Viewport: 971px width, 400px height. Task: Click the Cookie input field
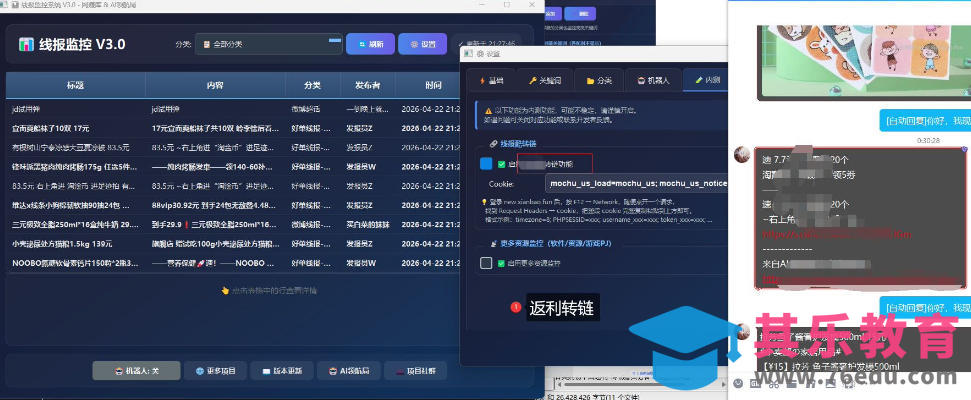click(637, 184)
